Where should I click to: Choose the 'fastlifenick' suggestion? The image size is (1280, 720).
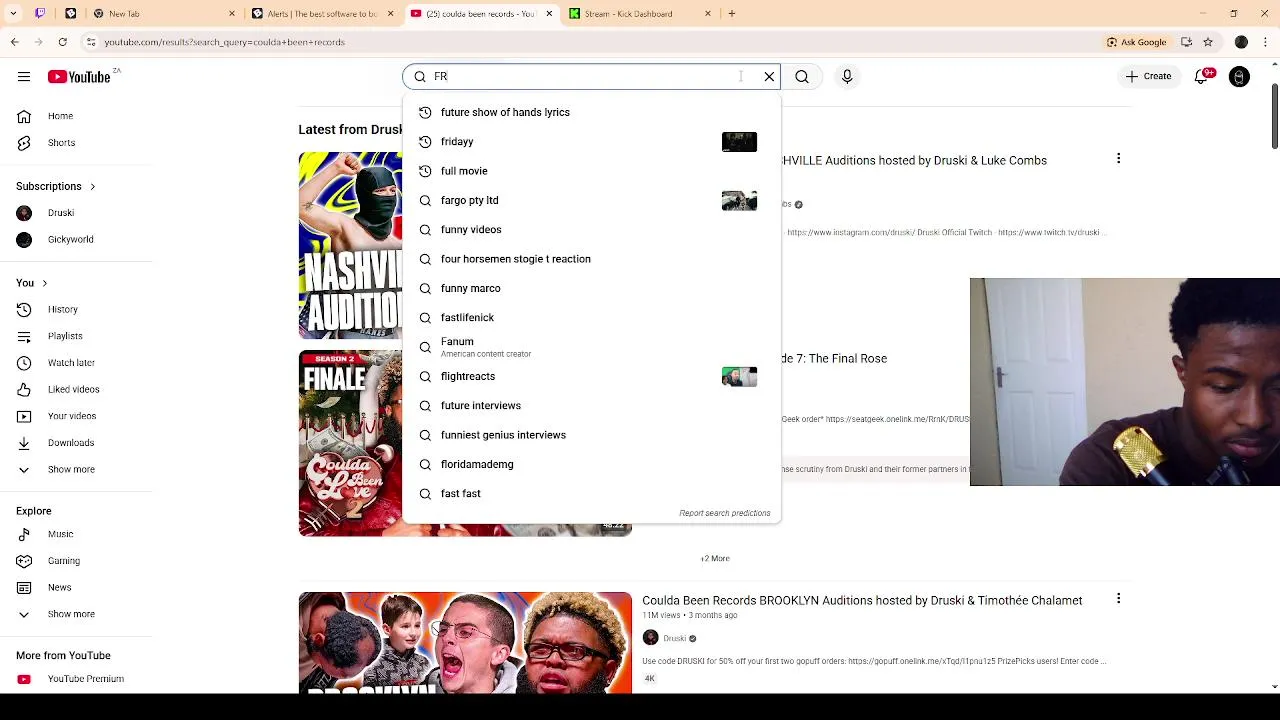coord(591,318)
